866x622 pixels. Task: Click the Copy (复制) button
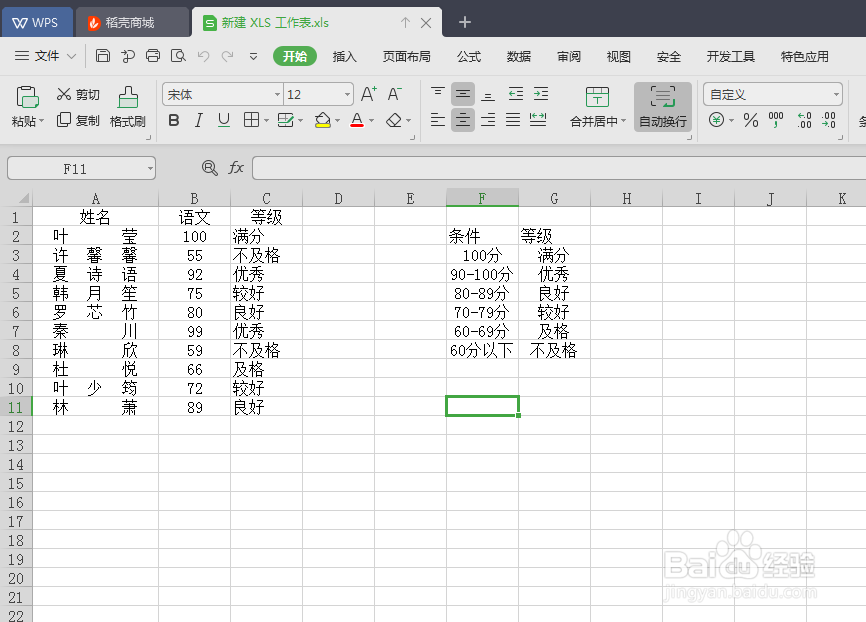point(78,120)
